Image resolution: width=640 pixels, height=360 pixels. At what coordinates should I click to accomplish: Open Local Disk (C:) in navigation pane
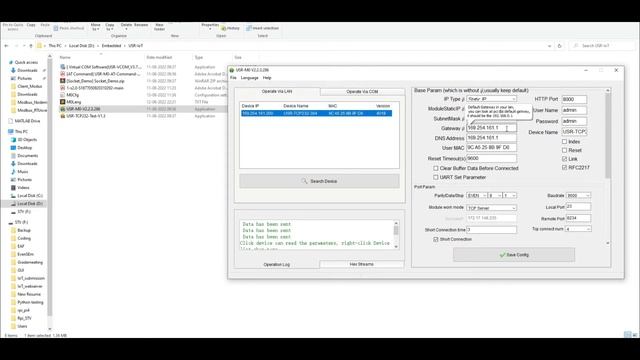click(30, 196)
